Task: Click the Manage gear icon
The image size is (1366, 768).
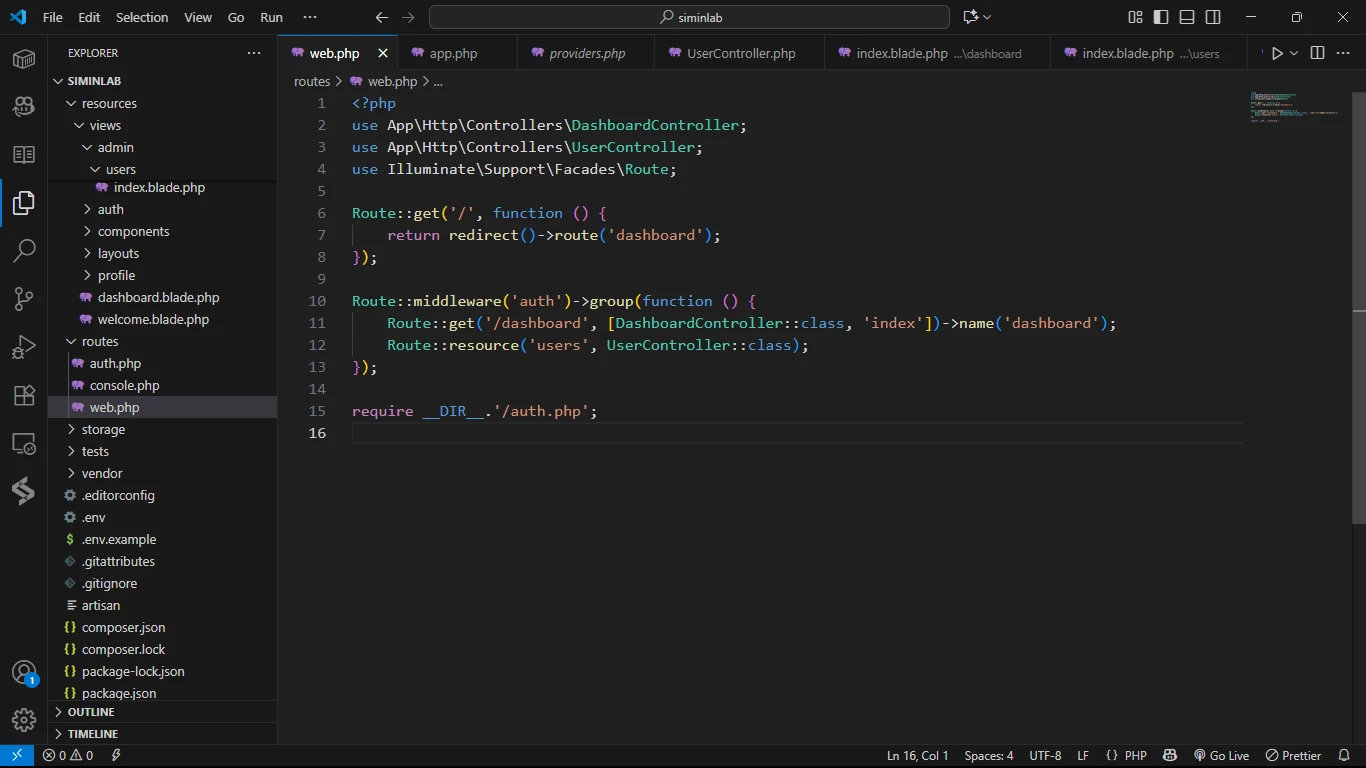Action: click(24, 719)
